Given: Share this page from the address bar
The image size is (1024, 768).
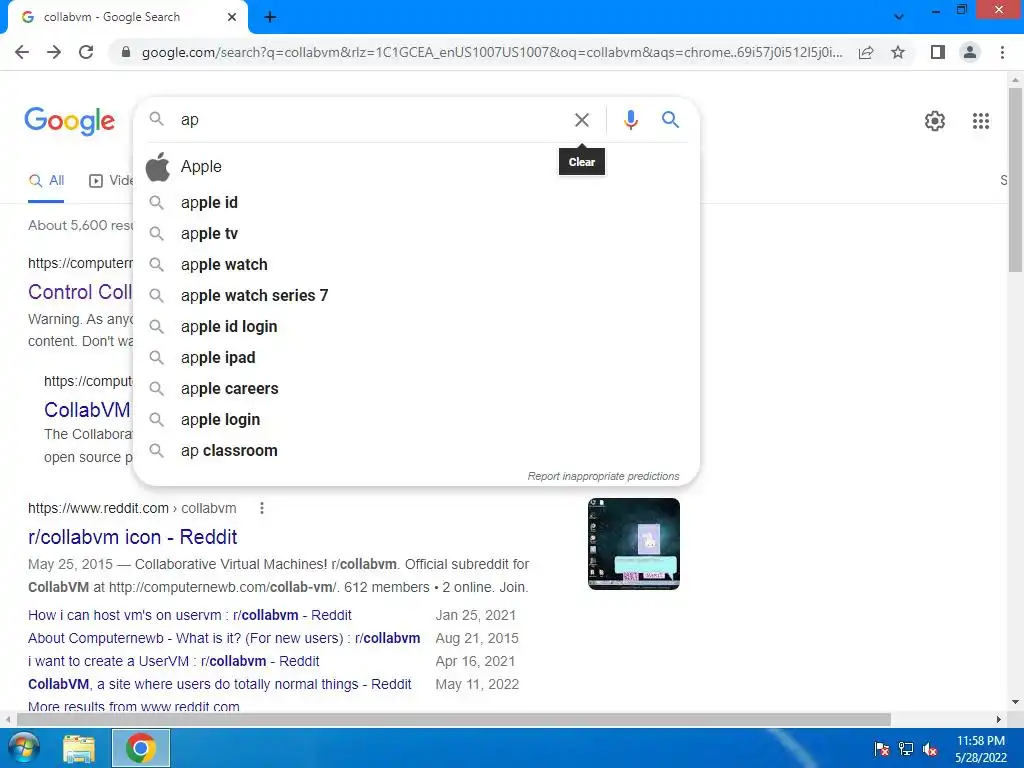Looking at the screenshot, I should click(866, 52).
